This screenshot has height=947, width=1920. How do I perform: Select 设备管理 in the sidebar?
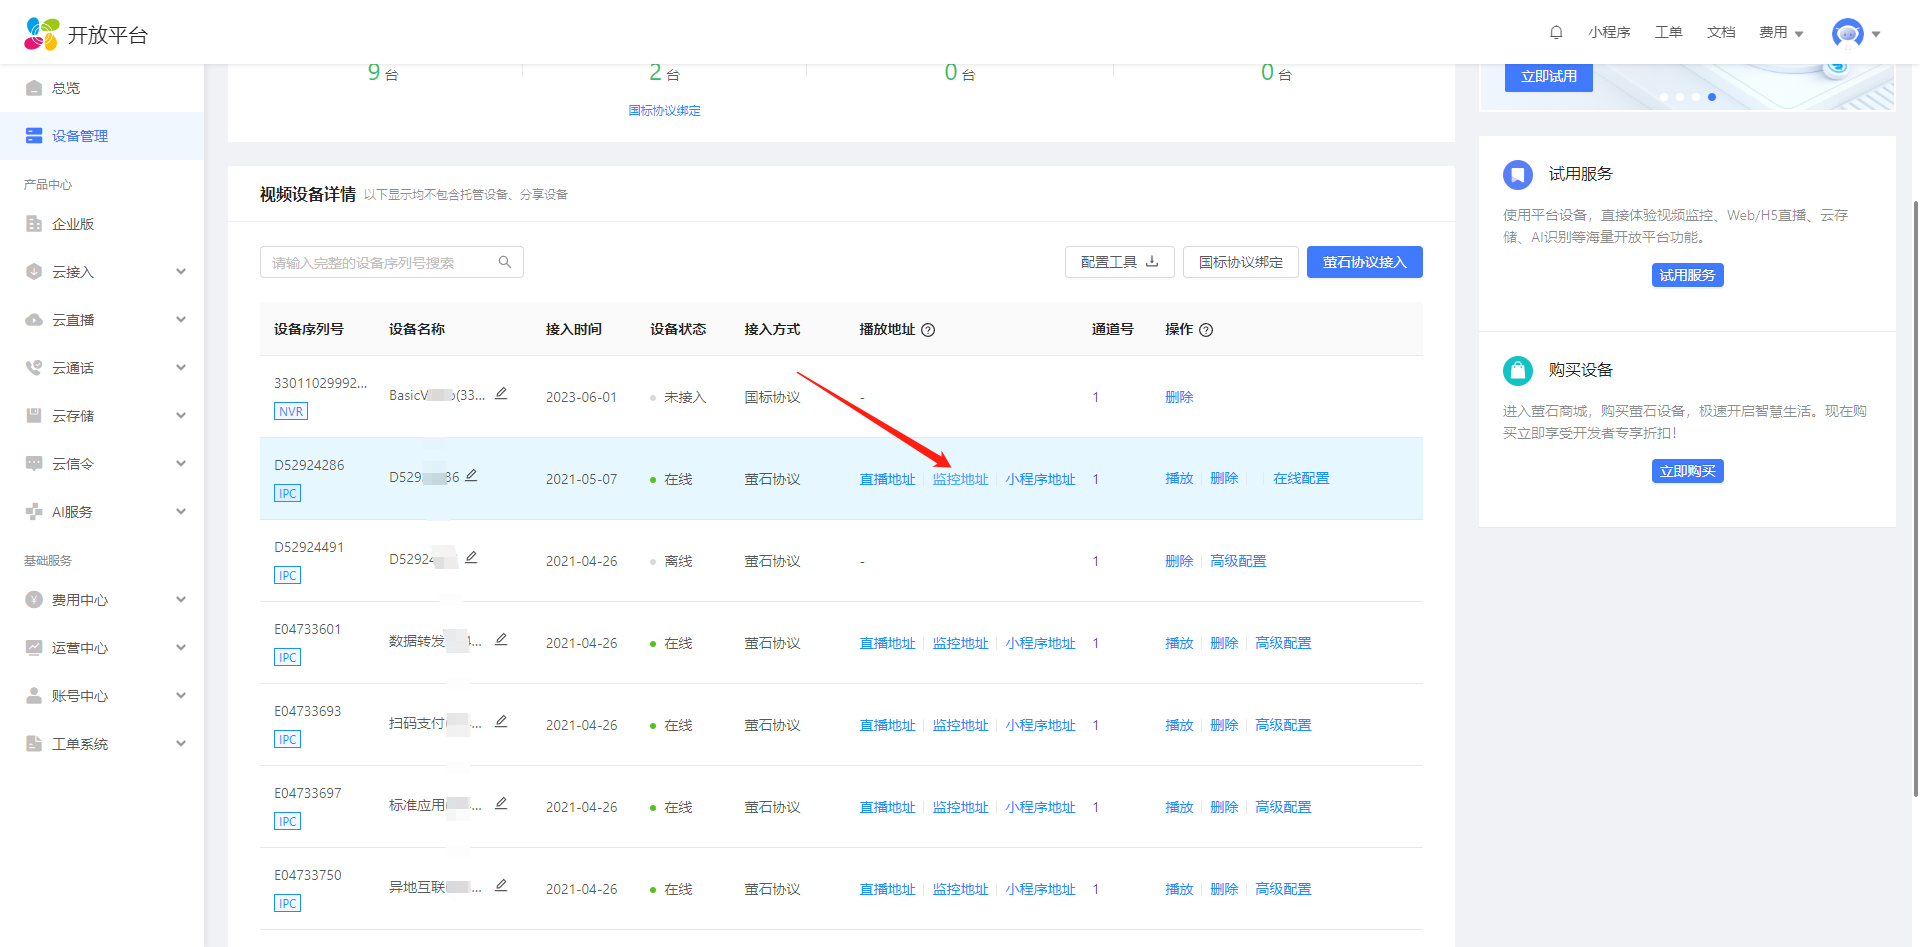click(x=102, y=136)
